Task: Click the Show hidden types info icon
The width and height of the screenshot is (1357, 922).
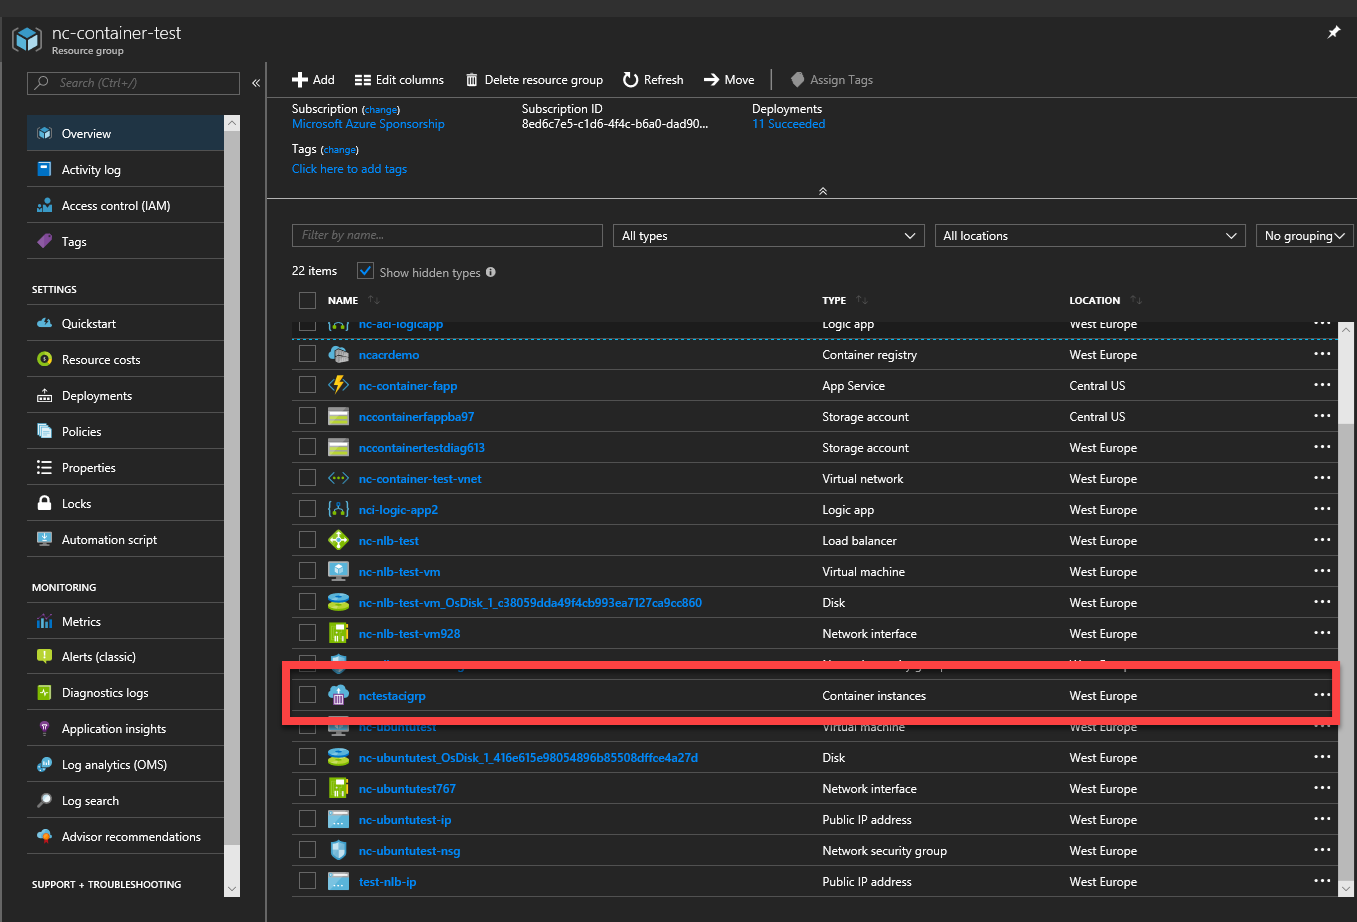Action: [x=491, y=272]
